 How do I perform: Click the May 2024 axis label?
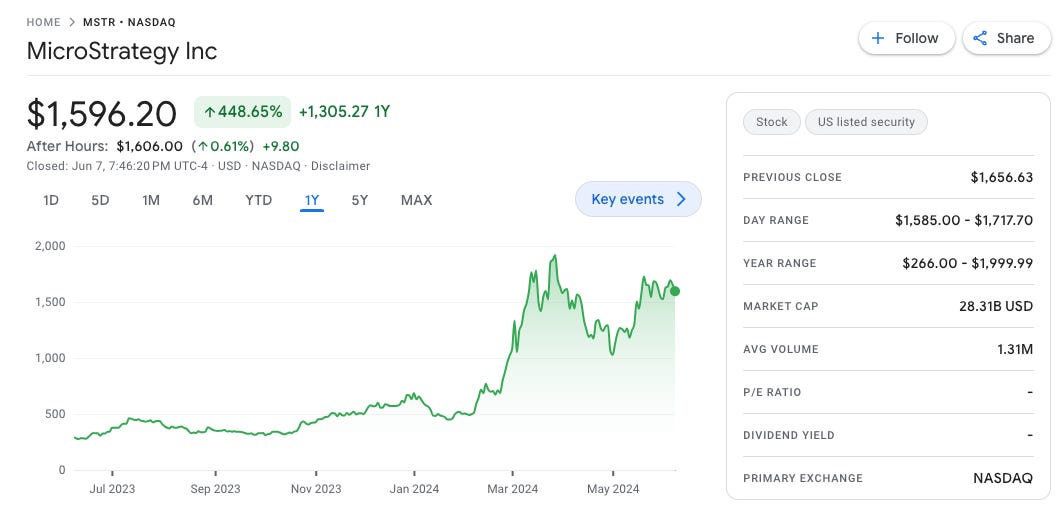click(613, 489)
